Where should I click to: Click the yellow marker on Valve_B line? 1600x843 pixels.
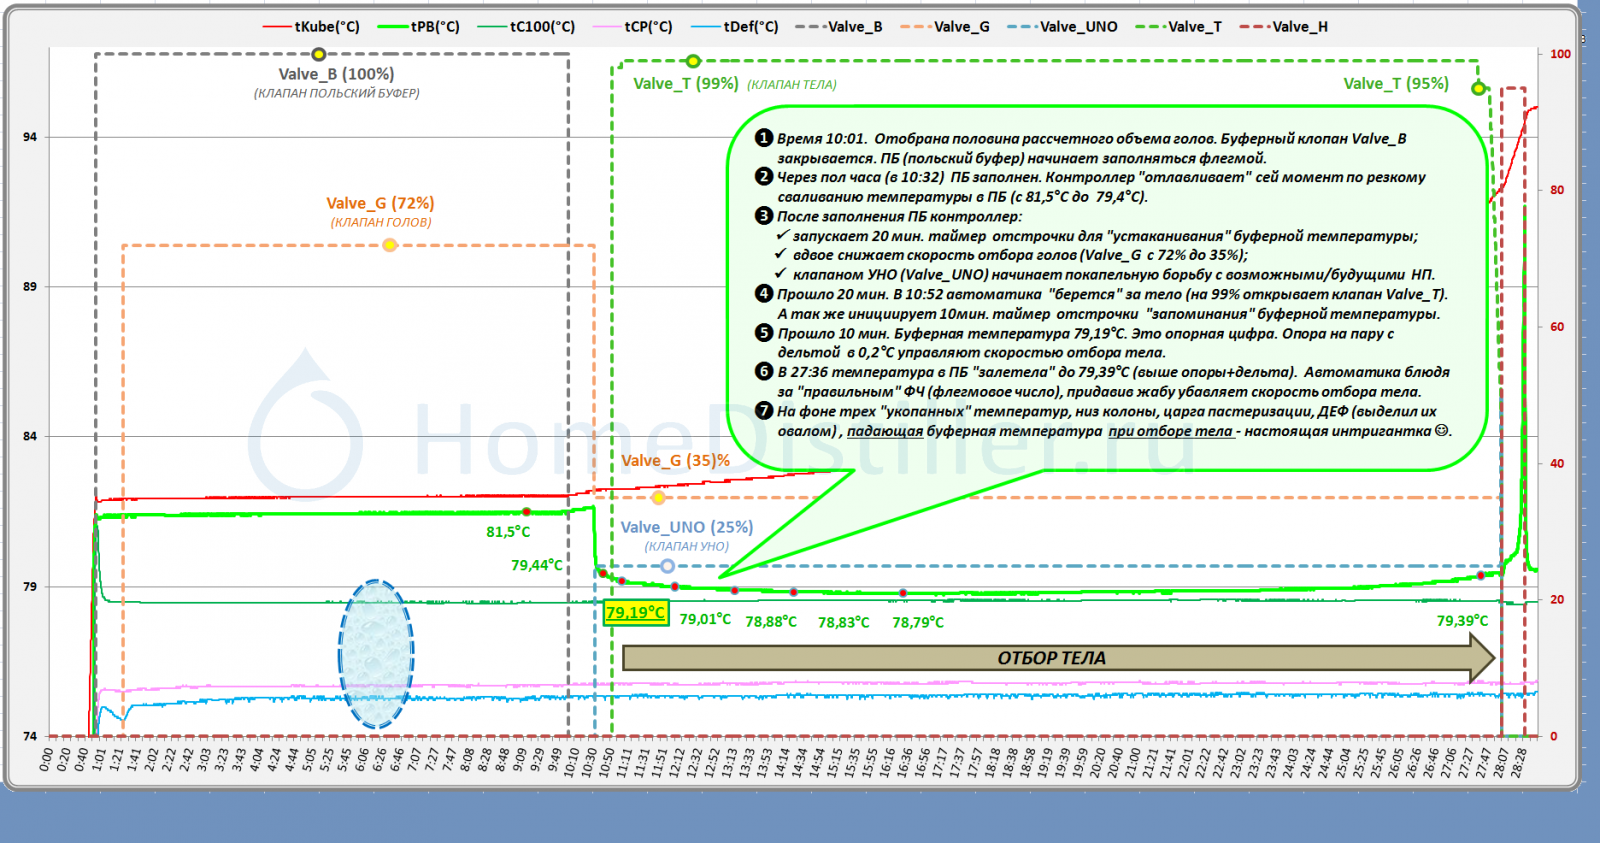[318, 54]
